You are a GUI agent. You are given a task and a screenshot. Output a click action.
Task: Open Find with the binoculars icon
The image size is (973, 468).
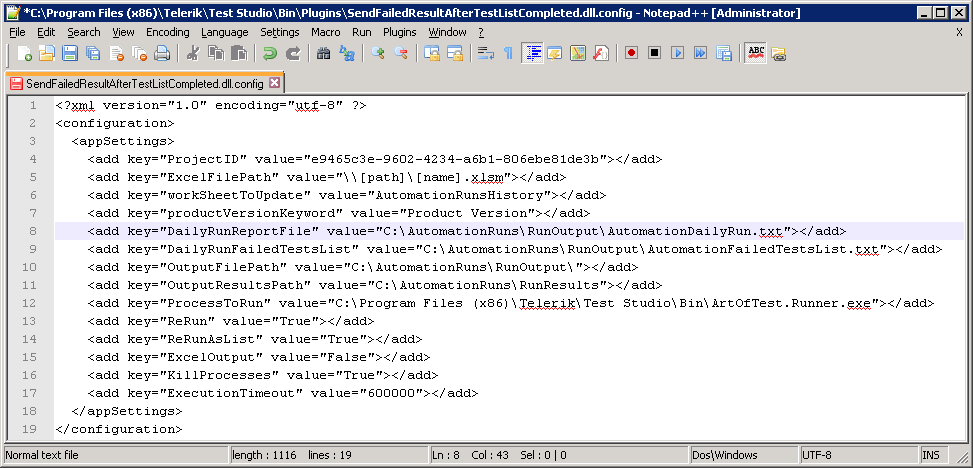click(323, 53)
